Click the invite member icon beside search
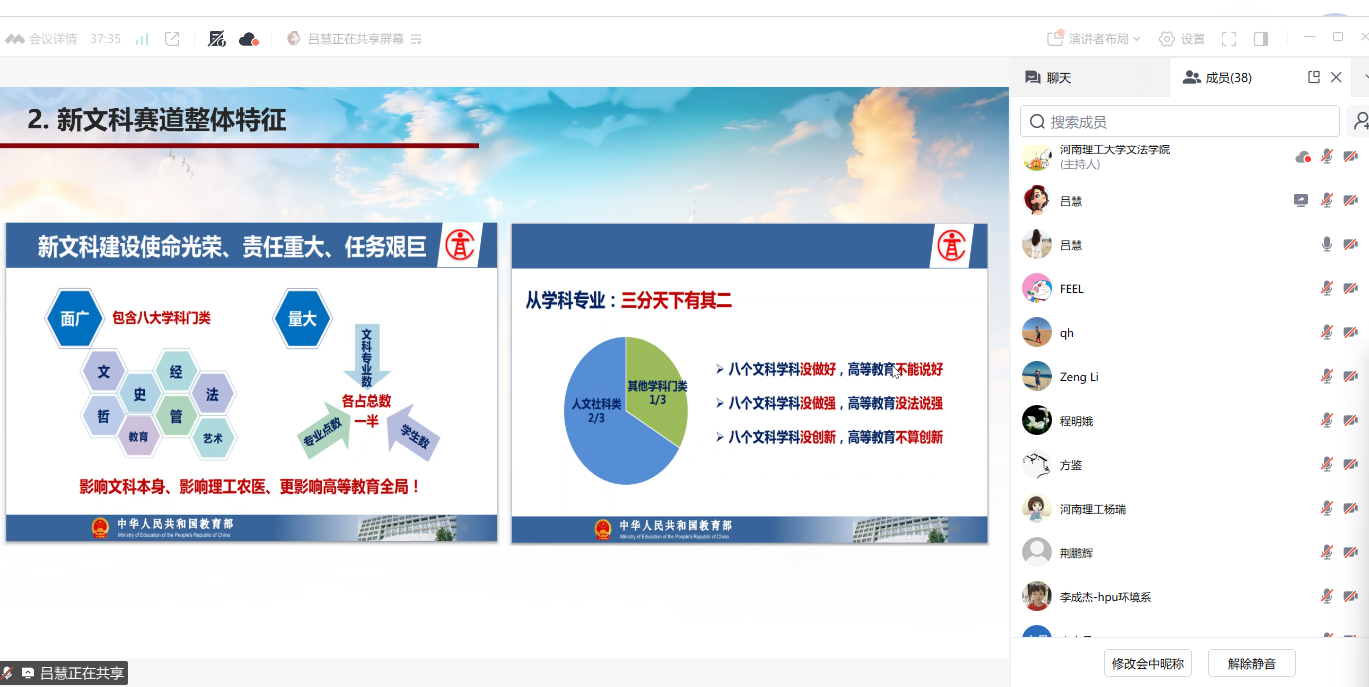The height and width of the screenshot is (687, 1369). pos(1359,121)
